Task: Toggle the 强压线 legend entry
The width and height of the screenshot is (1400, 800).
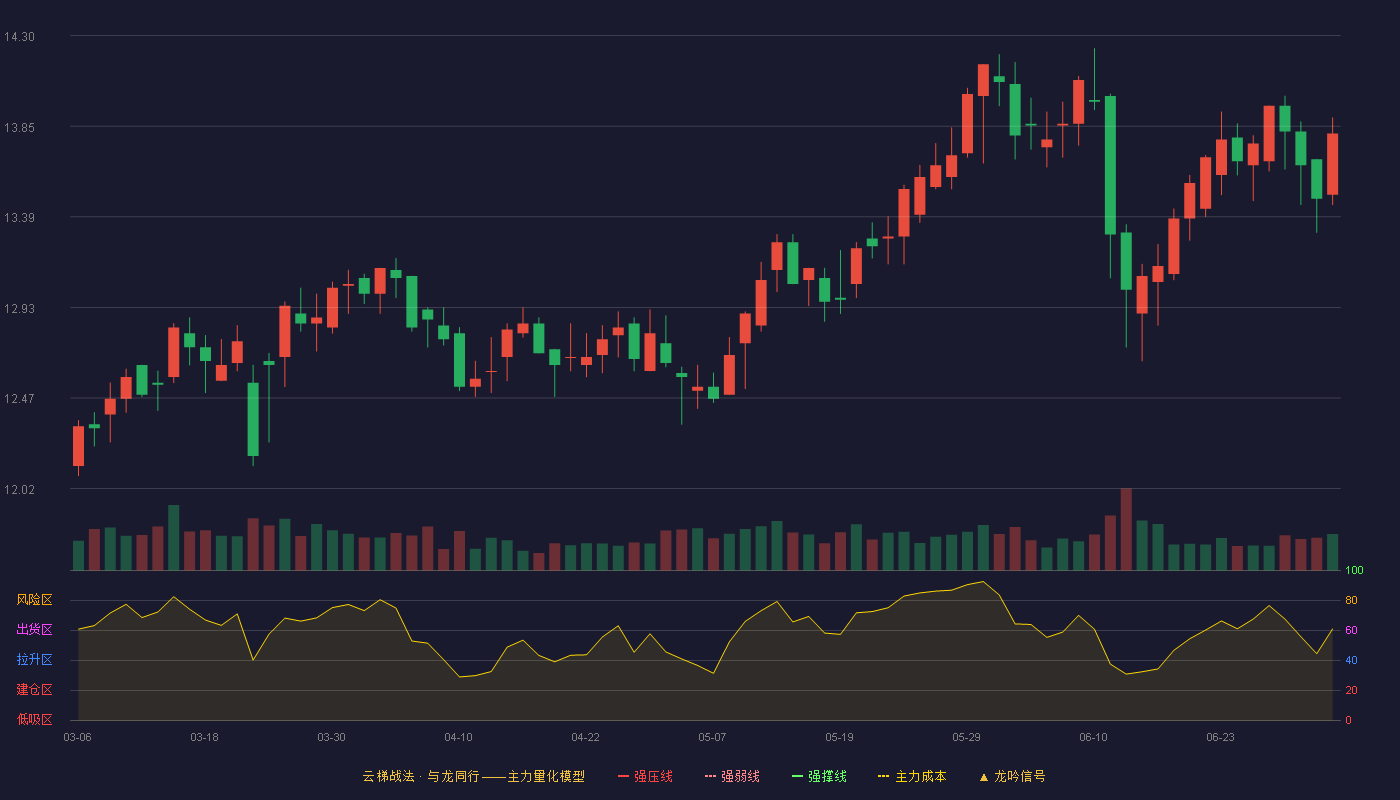Action: click(645, 776)
